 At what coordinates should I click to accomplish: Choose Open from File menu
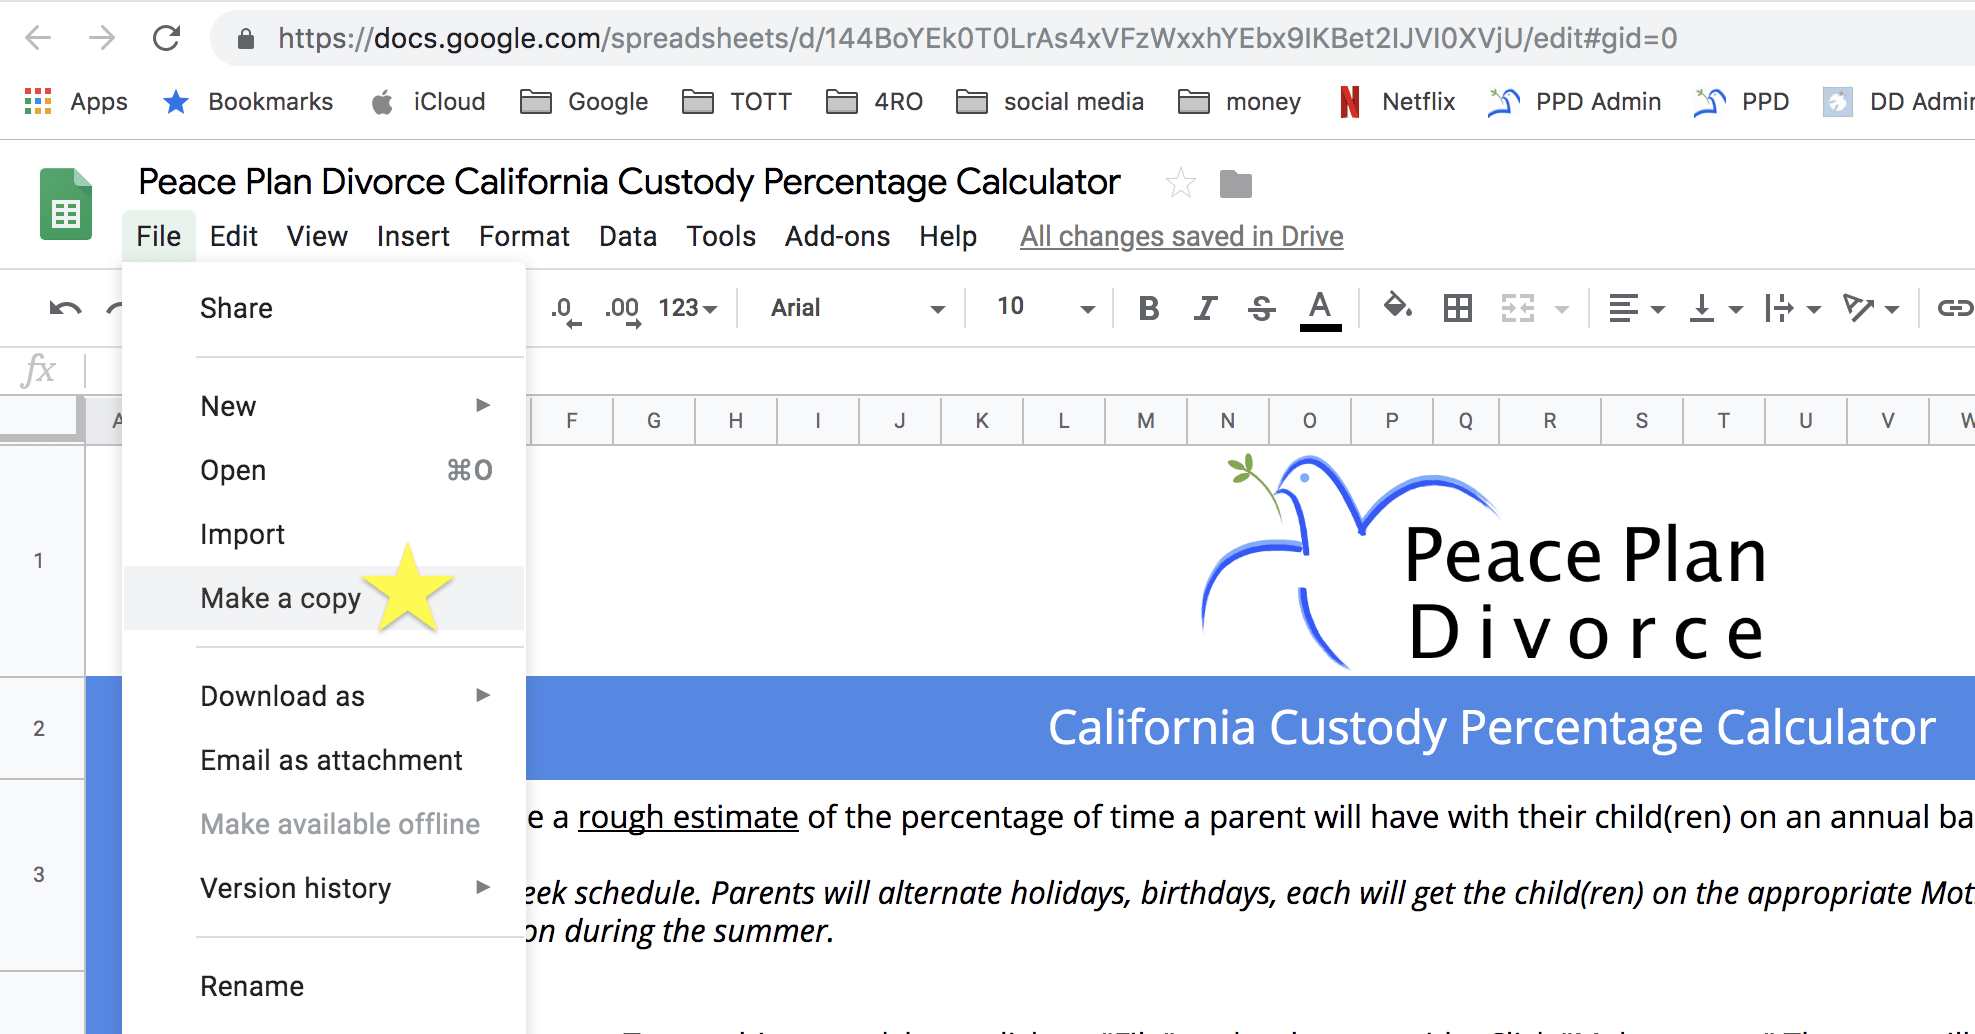coord(324,470)
